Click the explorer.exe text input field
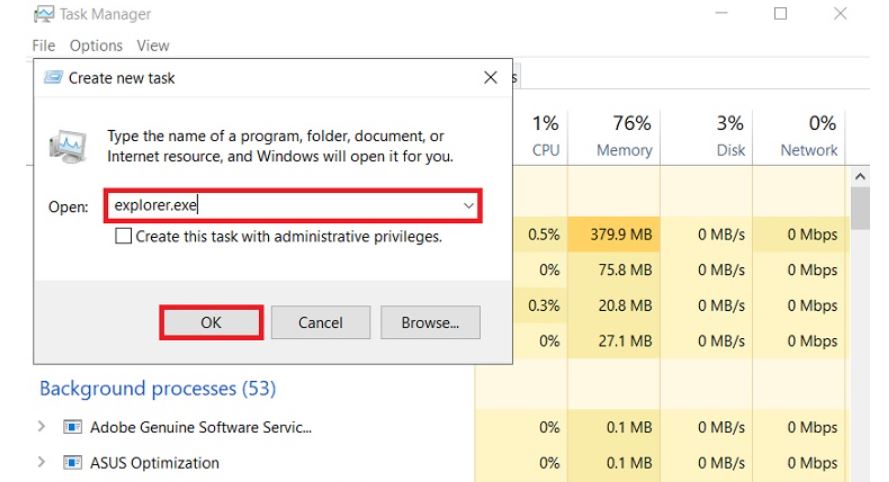Viewport: 889px width, 482px height. (x=285, y=205)
